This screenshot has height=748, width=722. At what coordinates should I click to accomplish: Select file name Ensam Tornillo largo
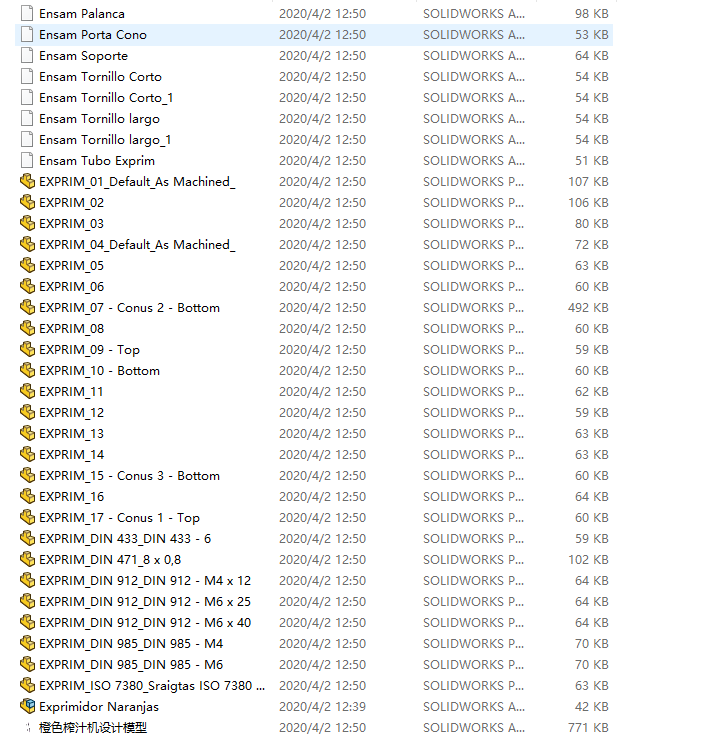pos(99,119)
